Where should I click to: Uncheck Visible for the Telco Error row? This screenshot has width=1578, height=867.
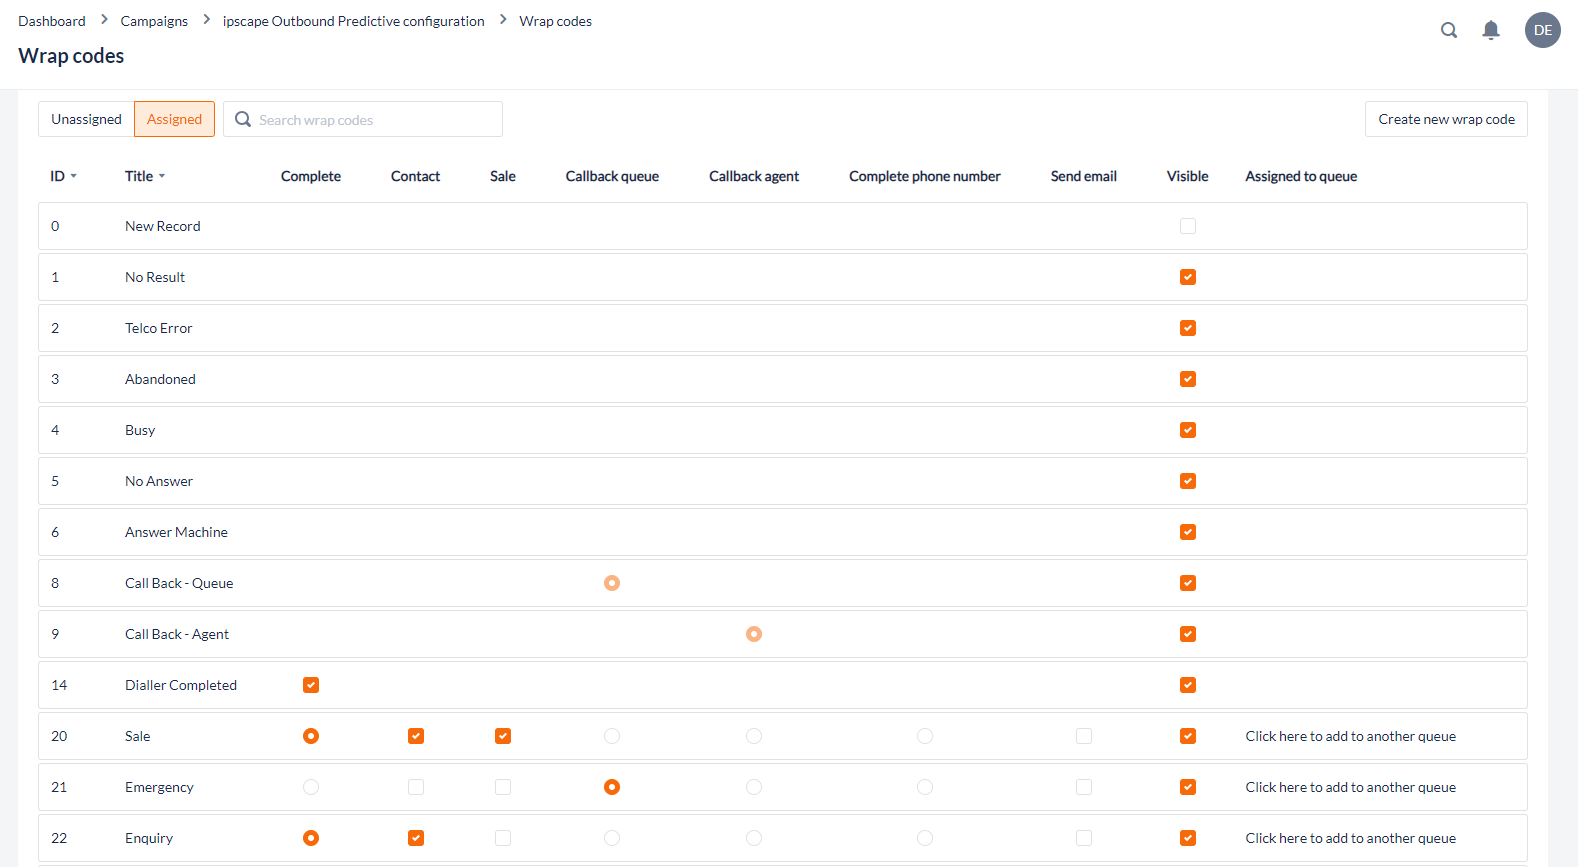1187,328
